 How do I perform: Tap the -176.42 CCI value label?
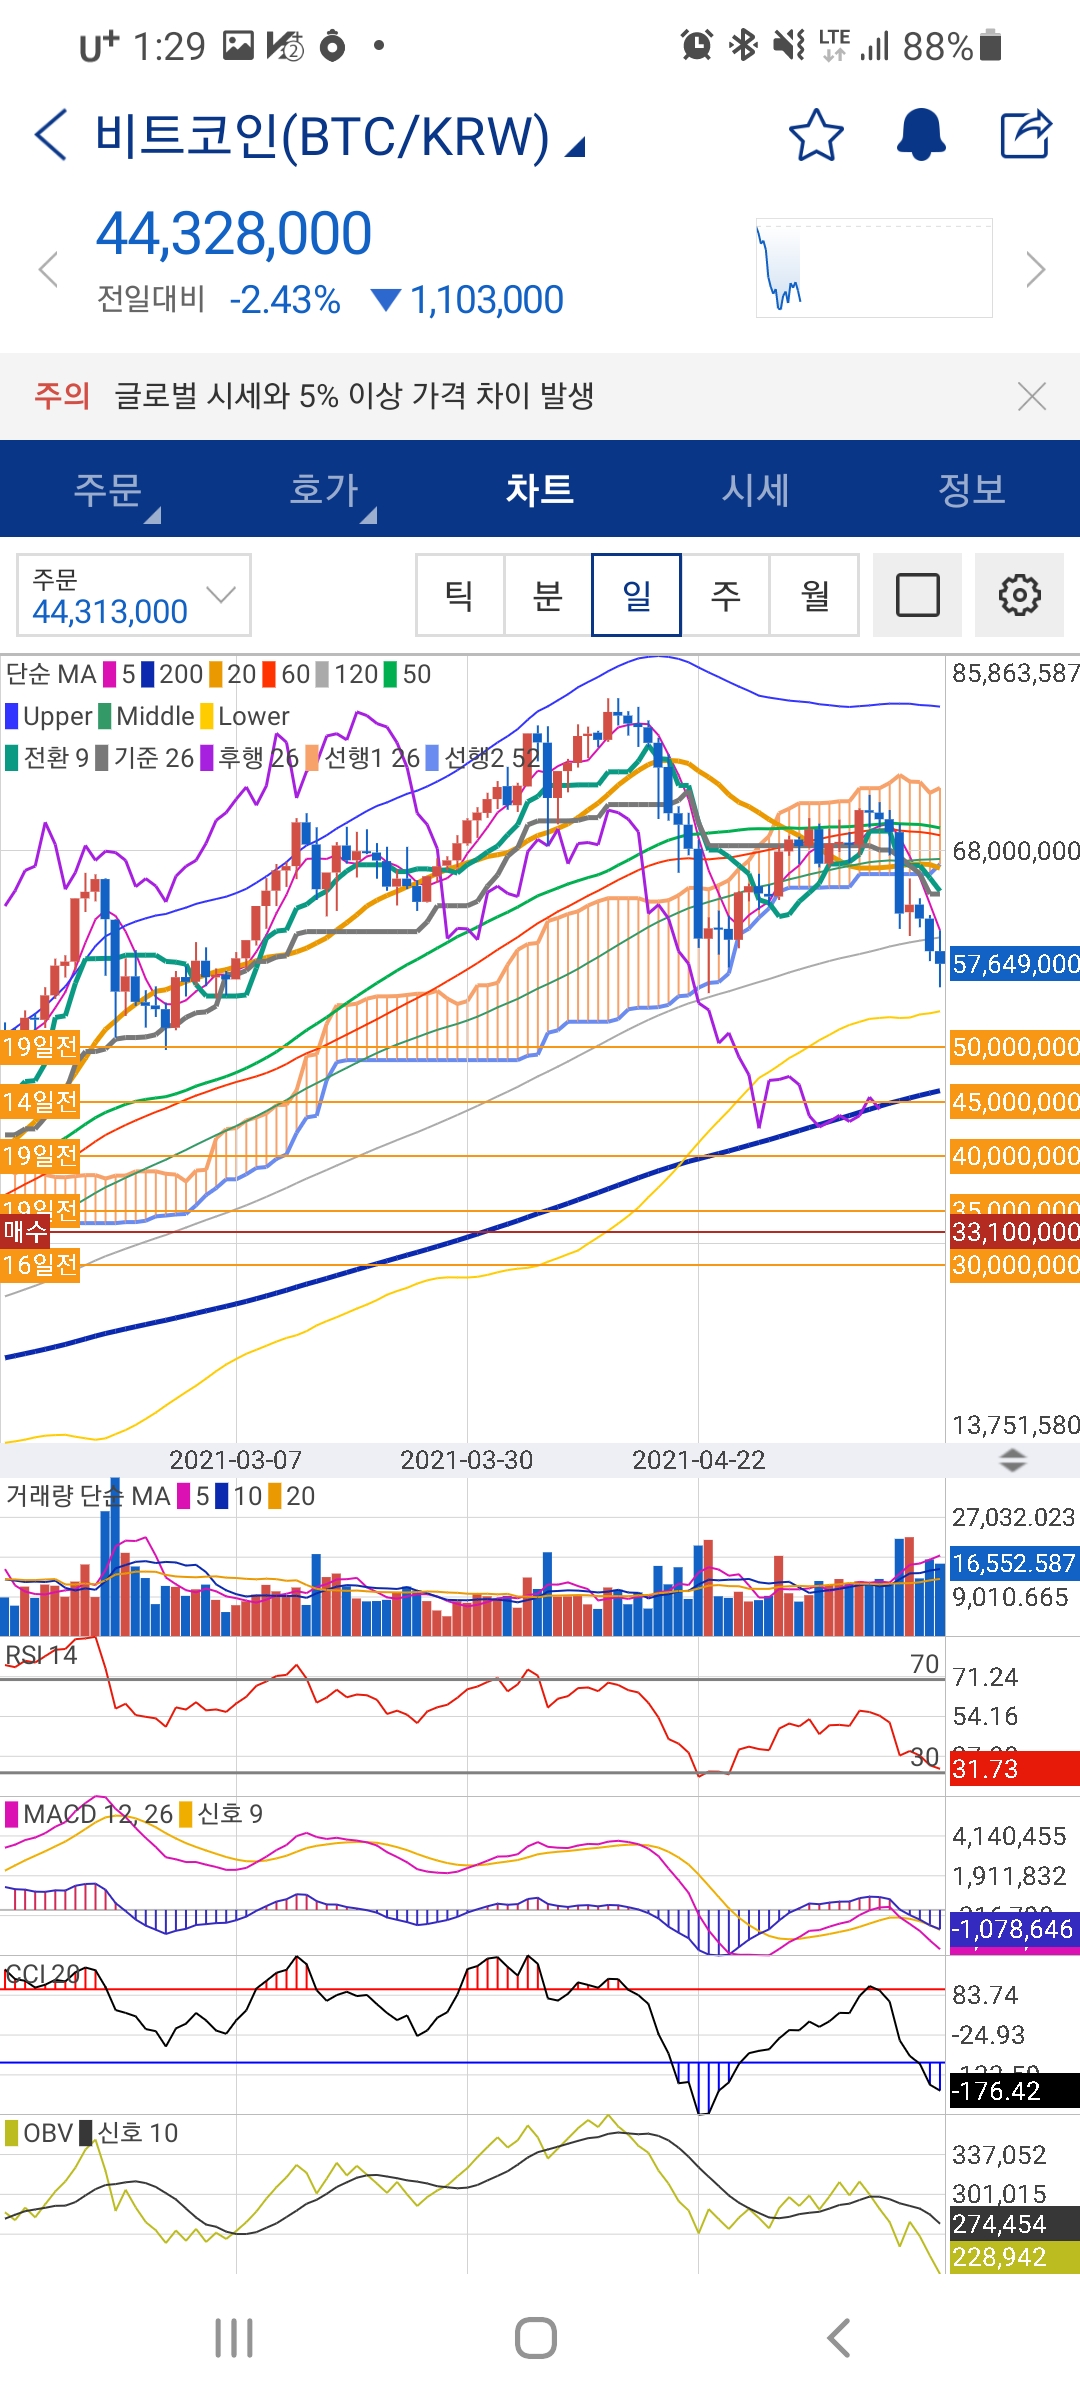pos(1015,2091)
